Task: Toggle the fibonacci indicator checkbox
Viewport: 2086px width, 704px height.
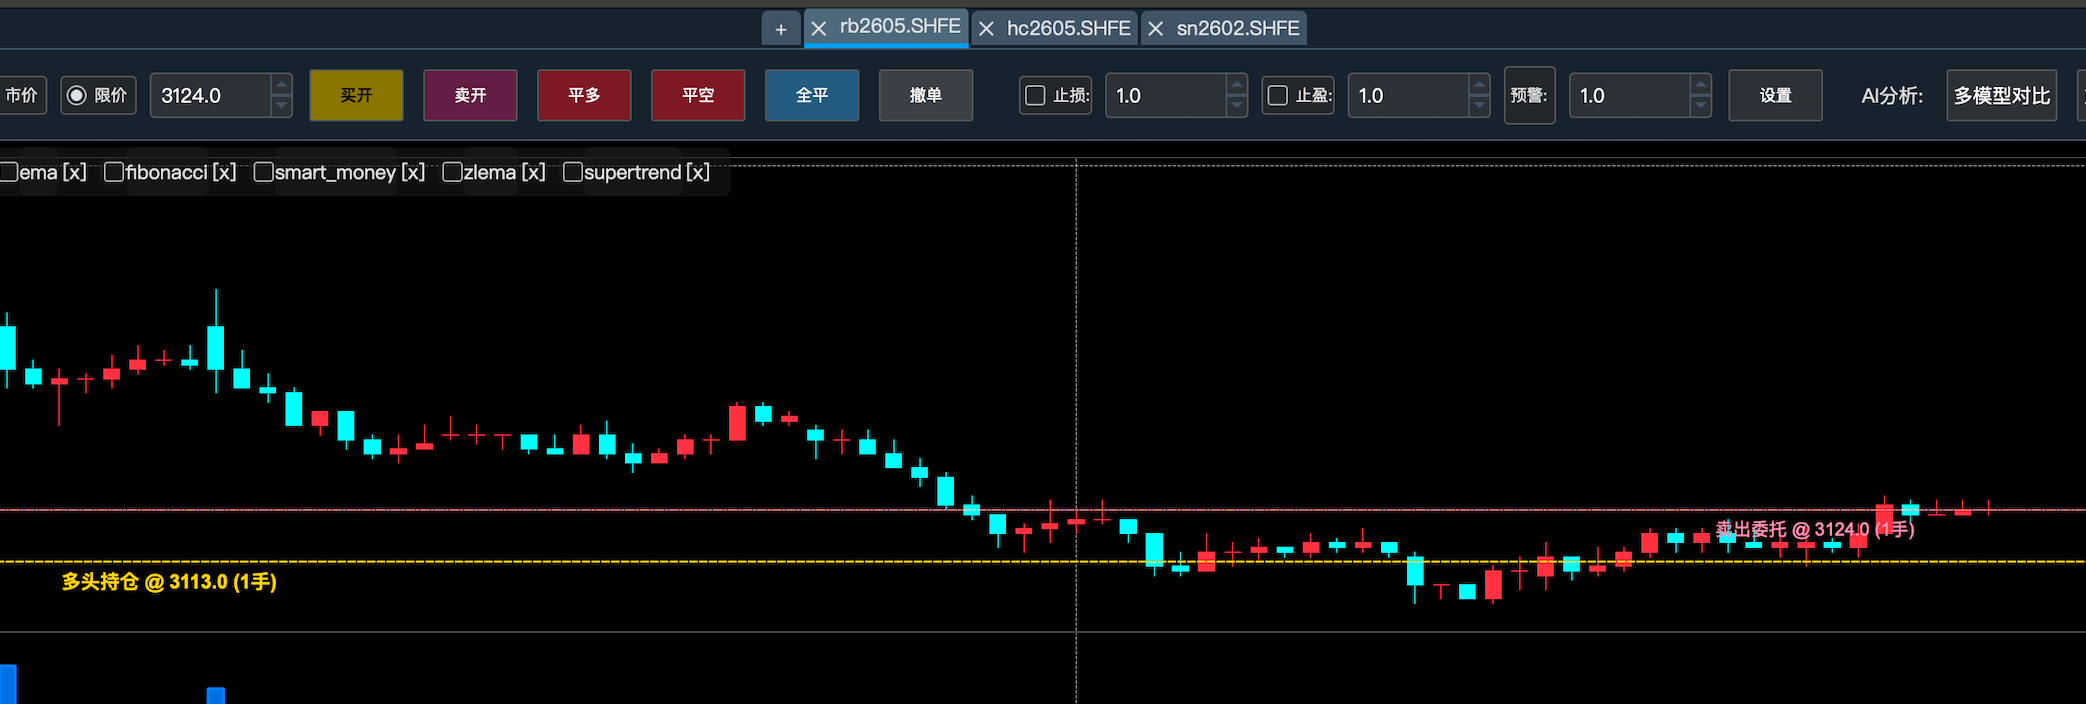Action: click(x=114, y=172)
